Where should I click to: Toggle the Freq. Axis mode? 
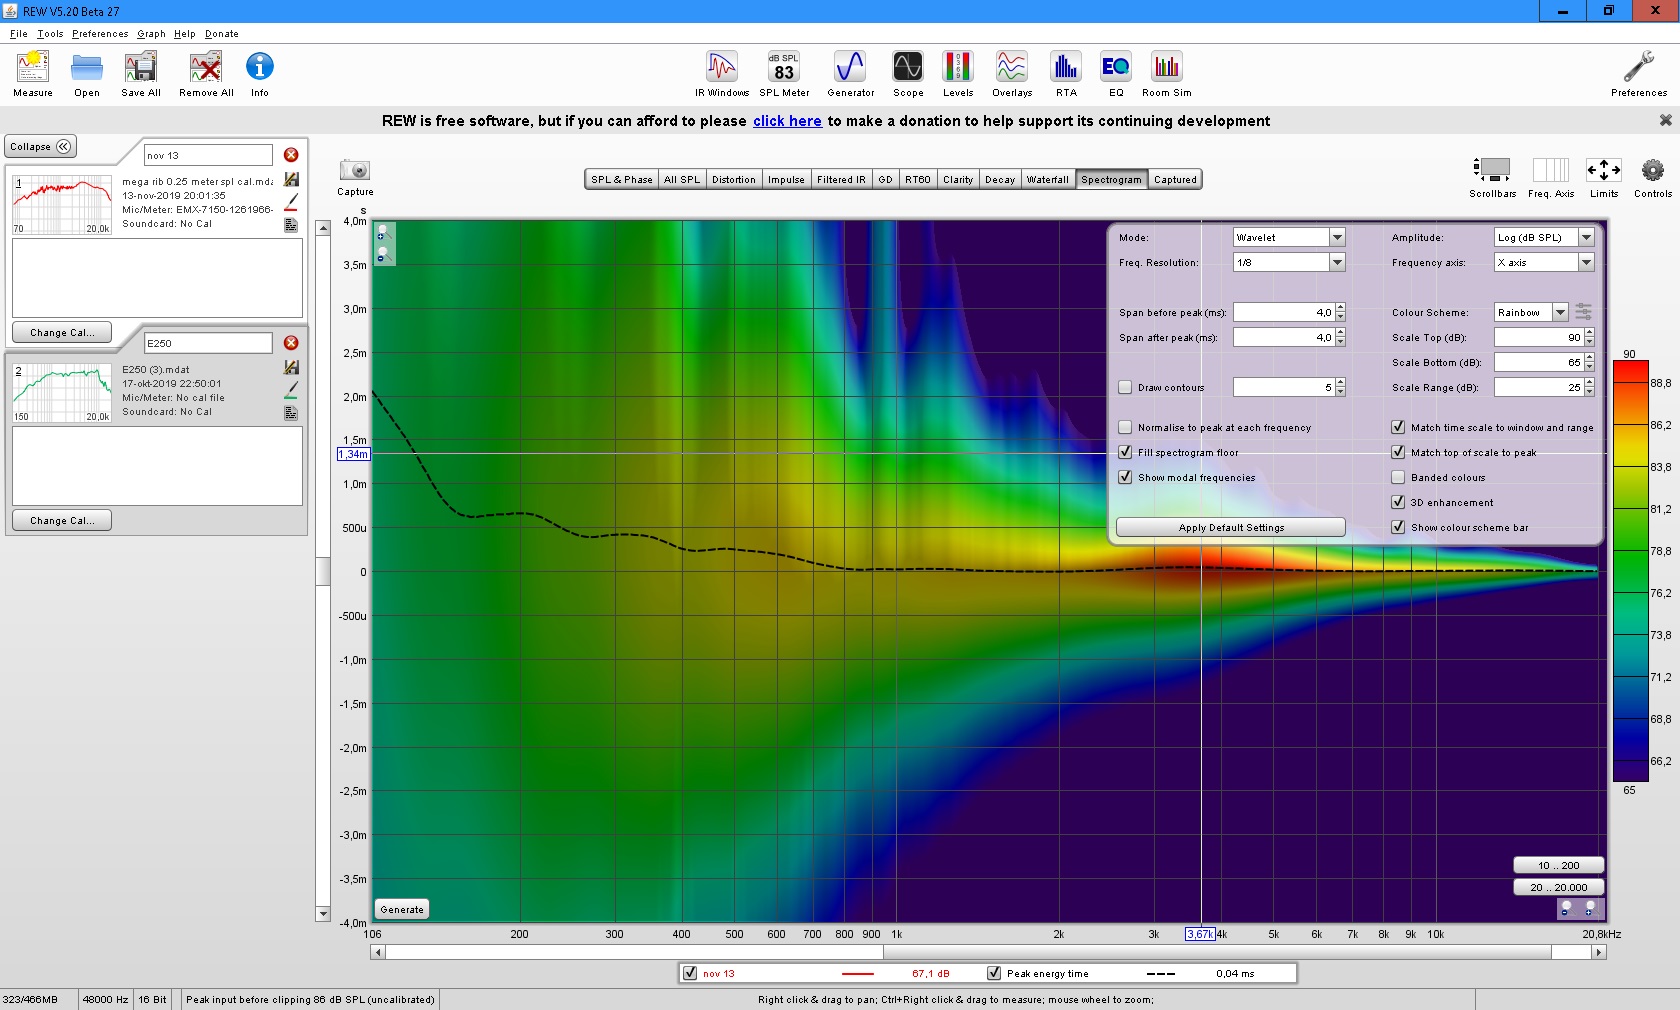(x=1551, y=178)
